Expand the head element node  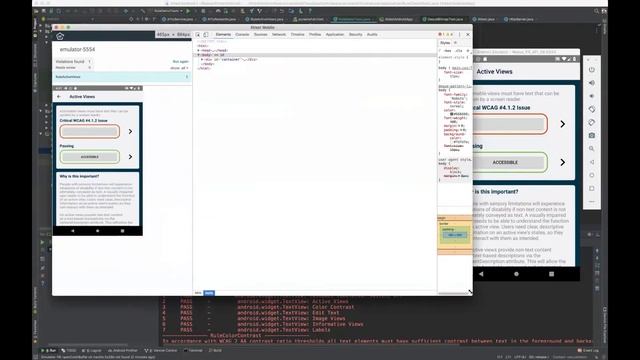point(198,50)
